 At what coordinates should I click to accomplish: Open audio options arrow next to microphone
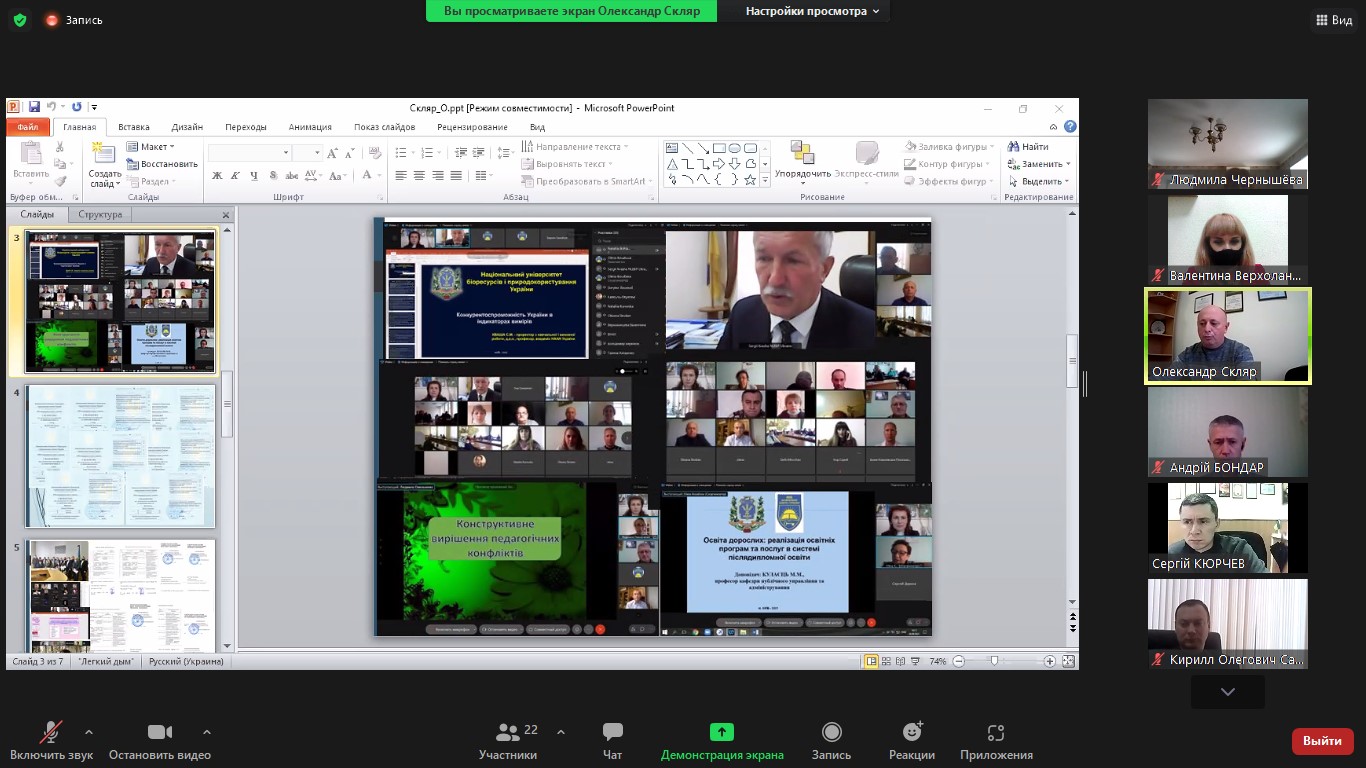(x=89, y=732)
